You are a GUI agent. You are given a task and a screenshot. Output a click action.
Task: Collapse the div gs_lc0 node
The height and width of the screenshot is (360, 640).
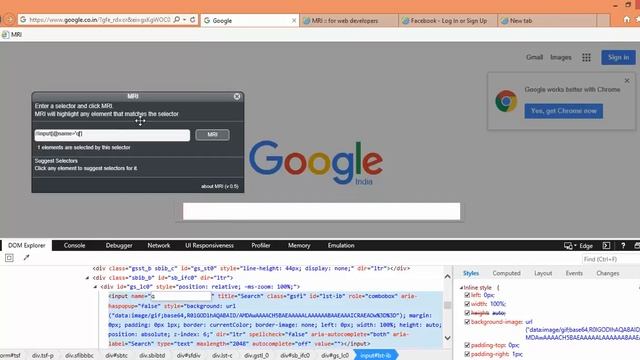coord(95,287)
